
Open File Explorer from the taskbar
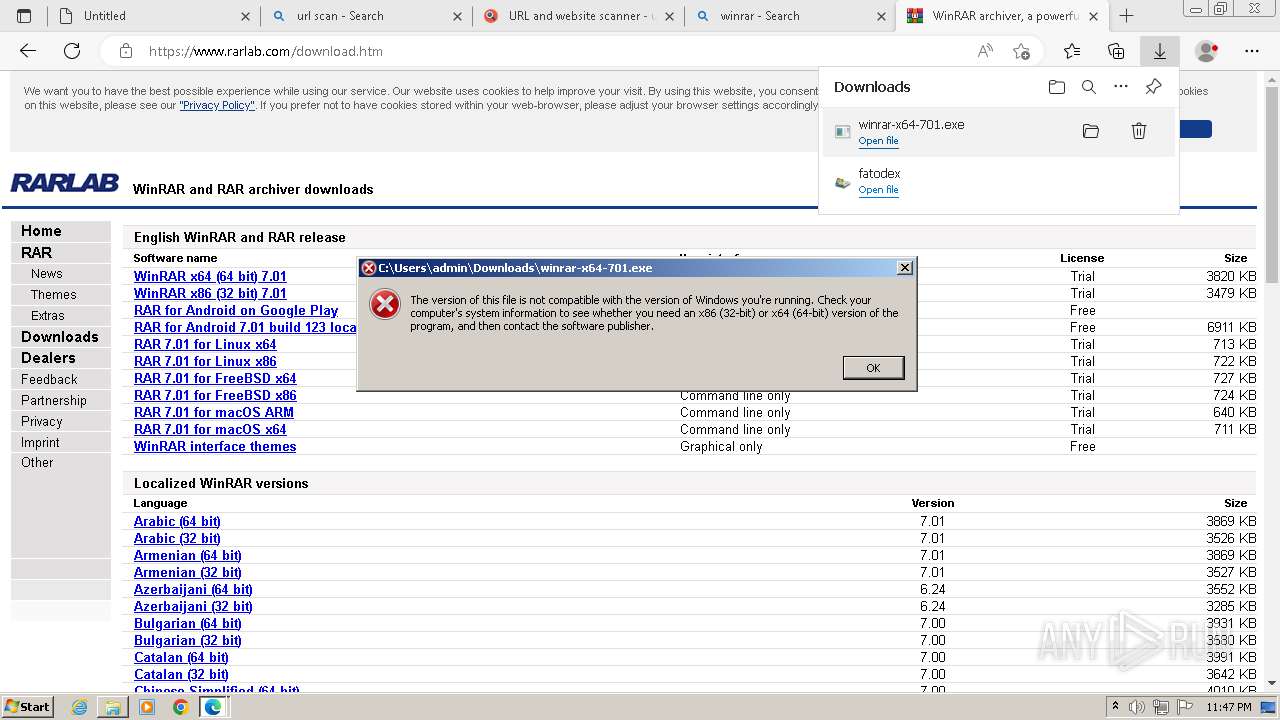113,707
